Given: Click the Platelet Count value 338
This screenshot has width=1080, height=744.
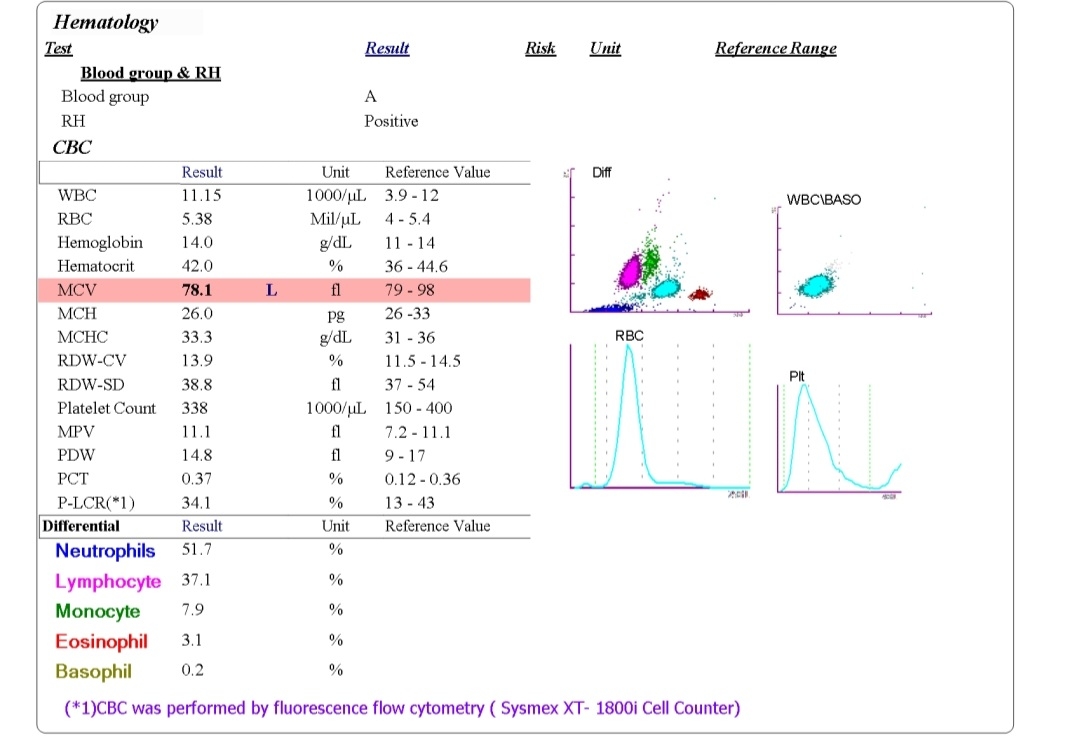Looking at the screenshot, I should pyautogui.click(x=195, y=408).
